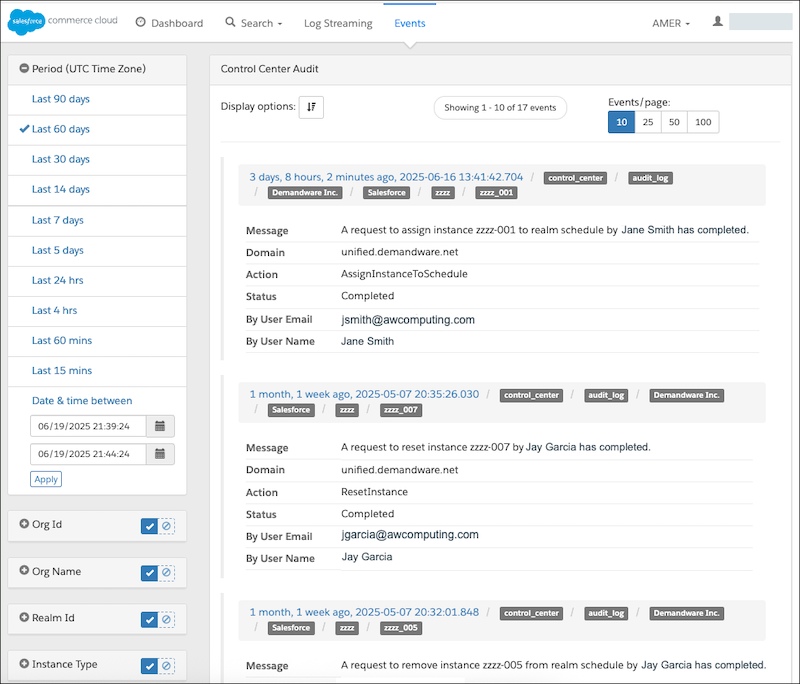Select Last 90 days period
This screenshot has width=800, height=684.
pos(61,99)
